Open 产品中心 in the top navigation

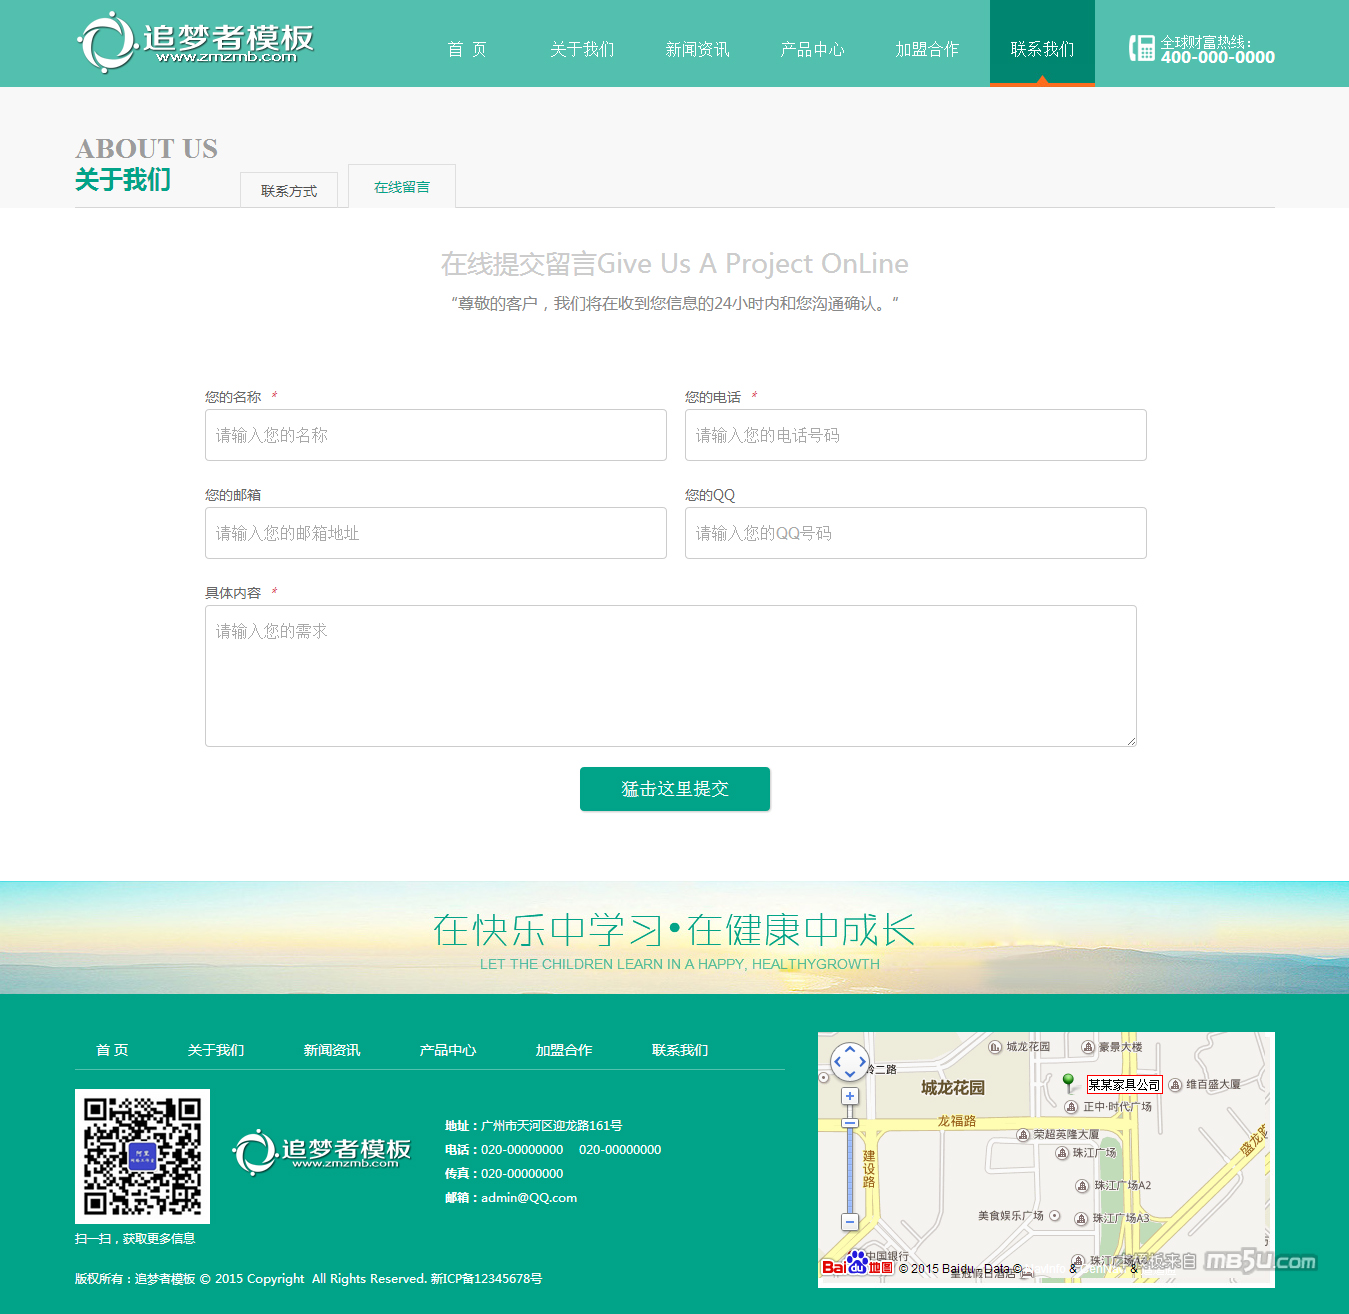tap(812, 49)
